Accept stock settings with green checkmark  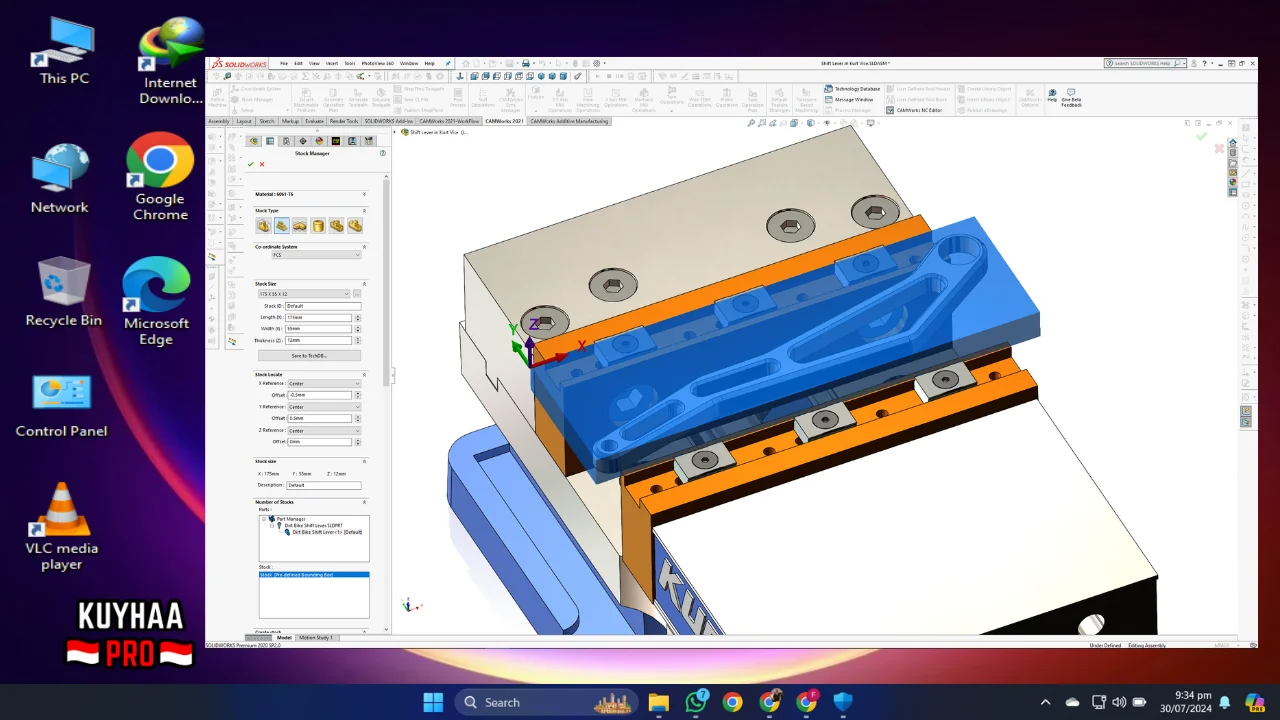(x=251, y=164)
